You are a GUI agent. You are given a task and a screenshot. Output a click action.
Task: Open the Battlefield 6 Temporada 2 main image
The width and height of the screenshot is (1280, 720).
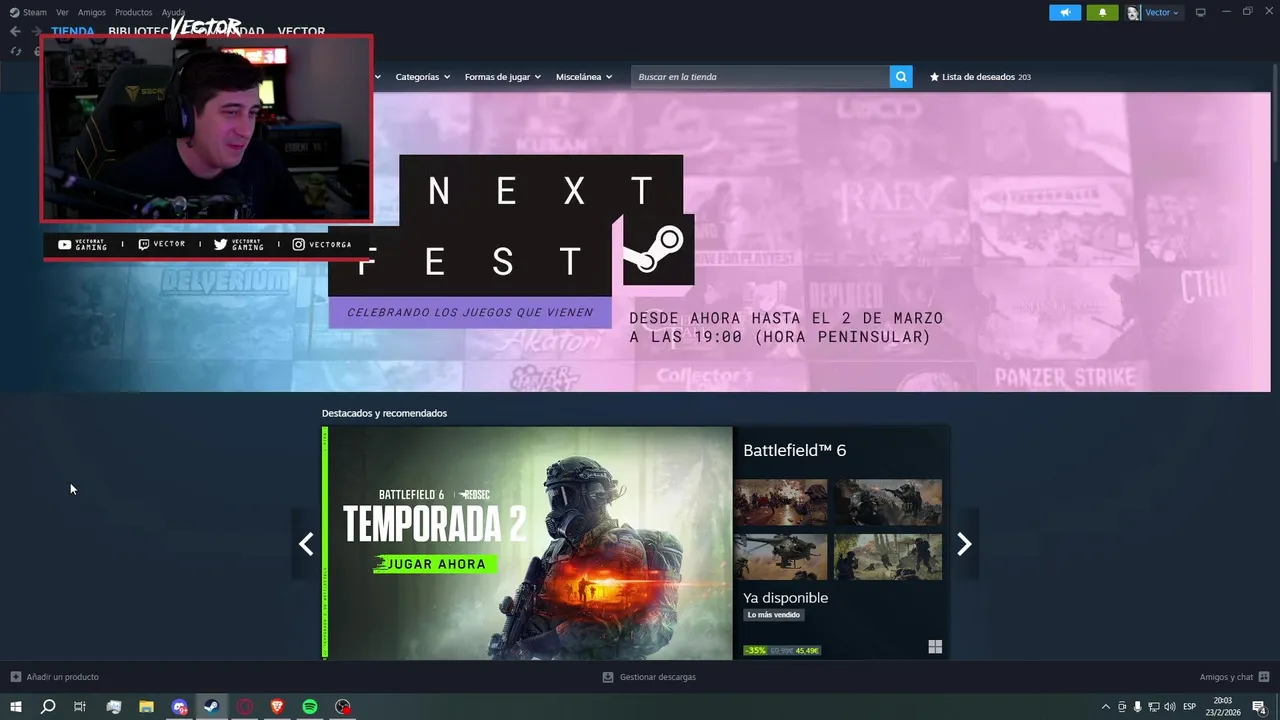tap(528, 543)
